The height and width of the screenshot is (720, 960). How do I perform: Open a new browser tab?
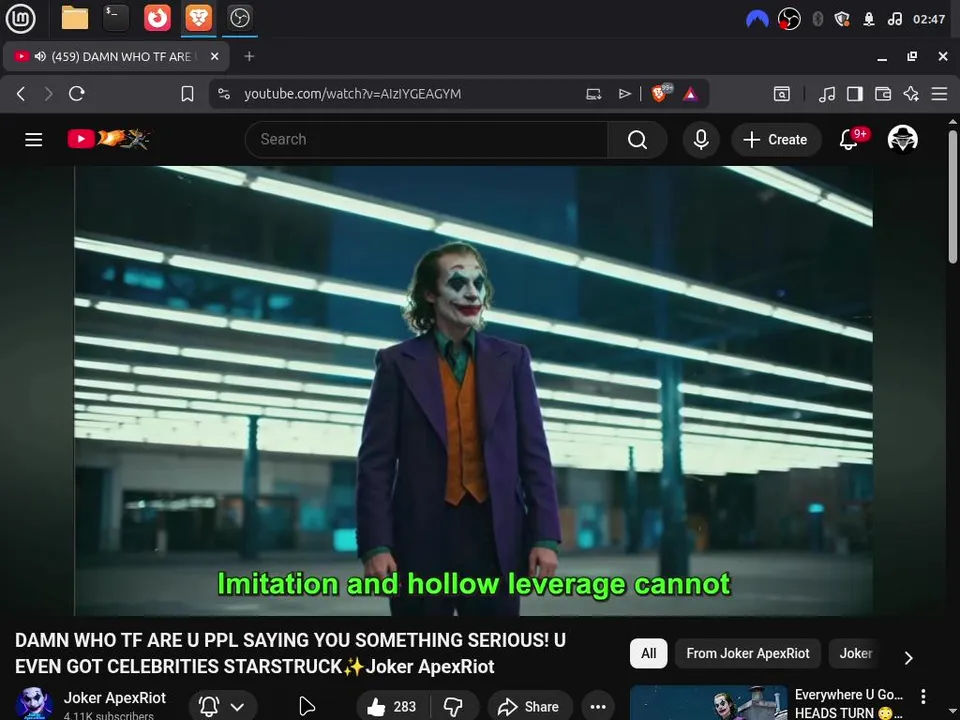(x=249, y=56)
